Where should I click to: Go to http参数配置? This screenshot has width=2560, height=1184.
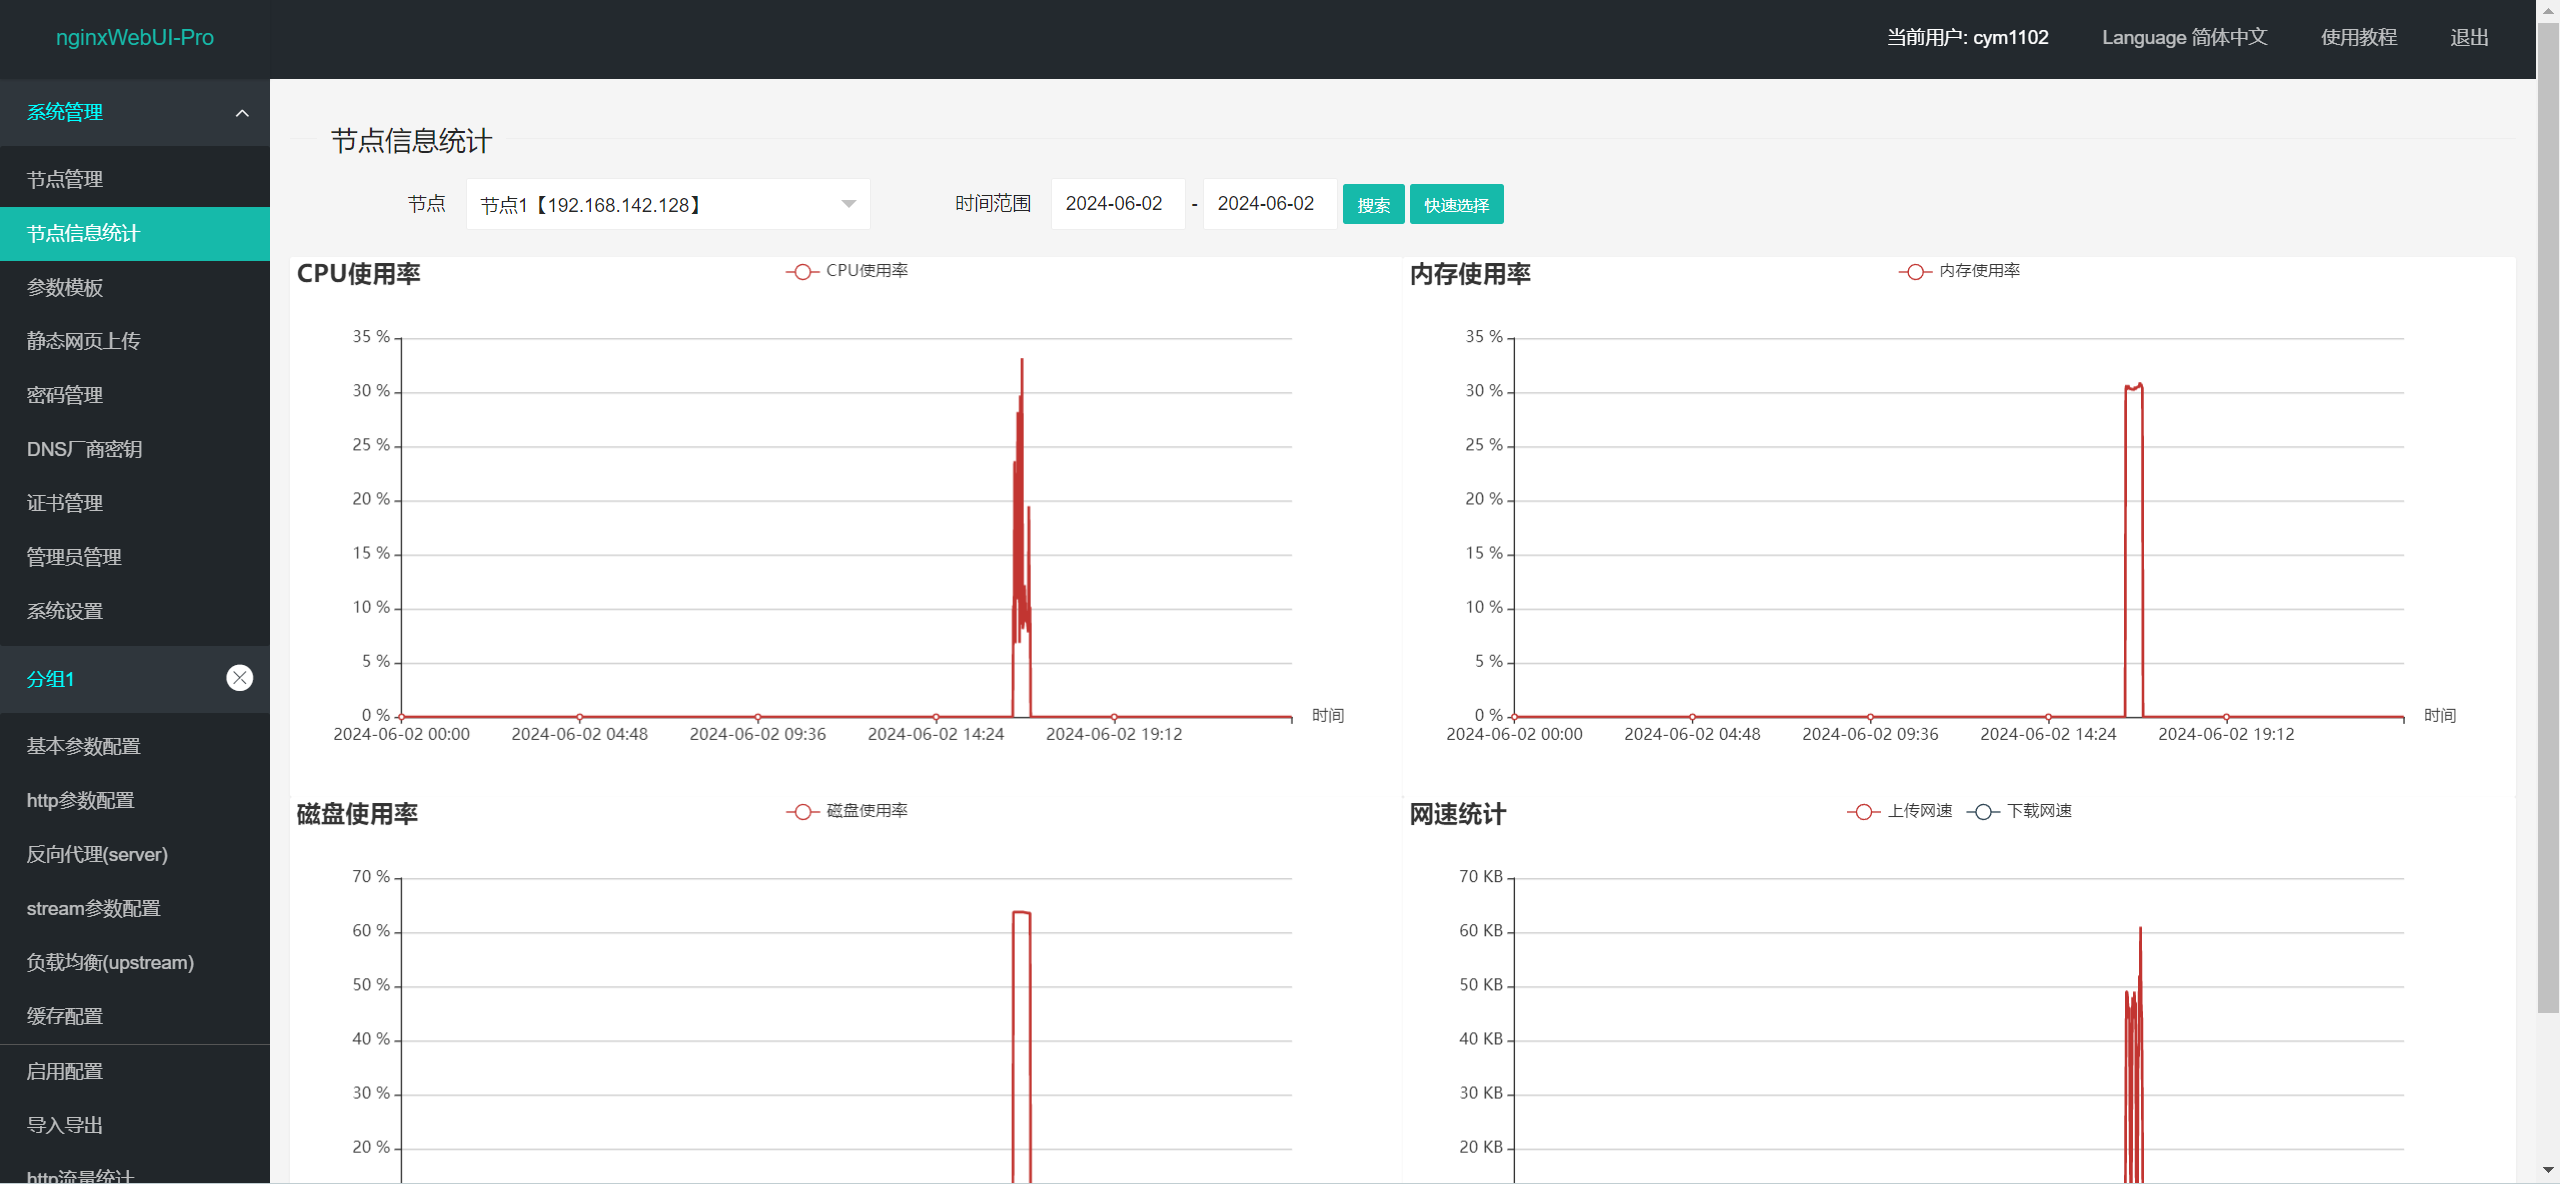(135, 800)
